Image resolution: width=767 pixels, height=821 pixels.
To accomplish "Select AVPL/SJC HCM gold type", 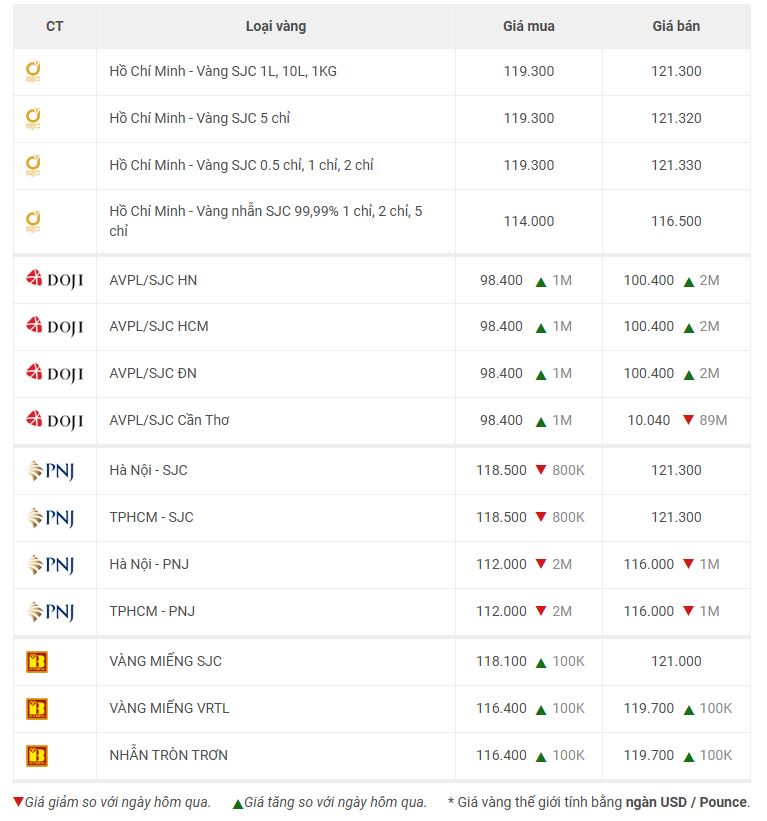I will [x=159, y=326].
